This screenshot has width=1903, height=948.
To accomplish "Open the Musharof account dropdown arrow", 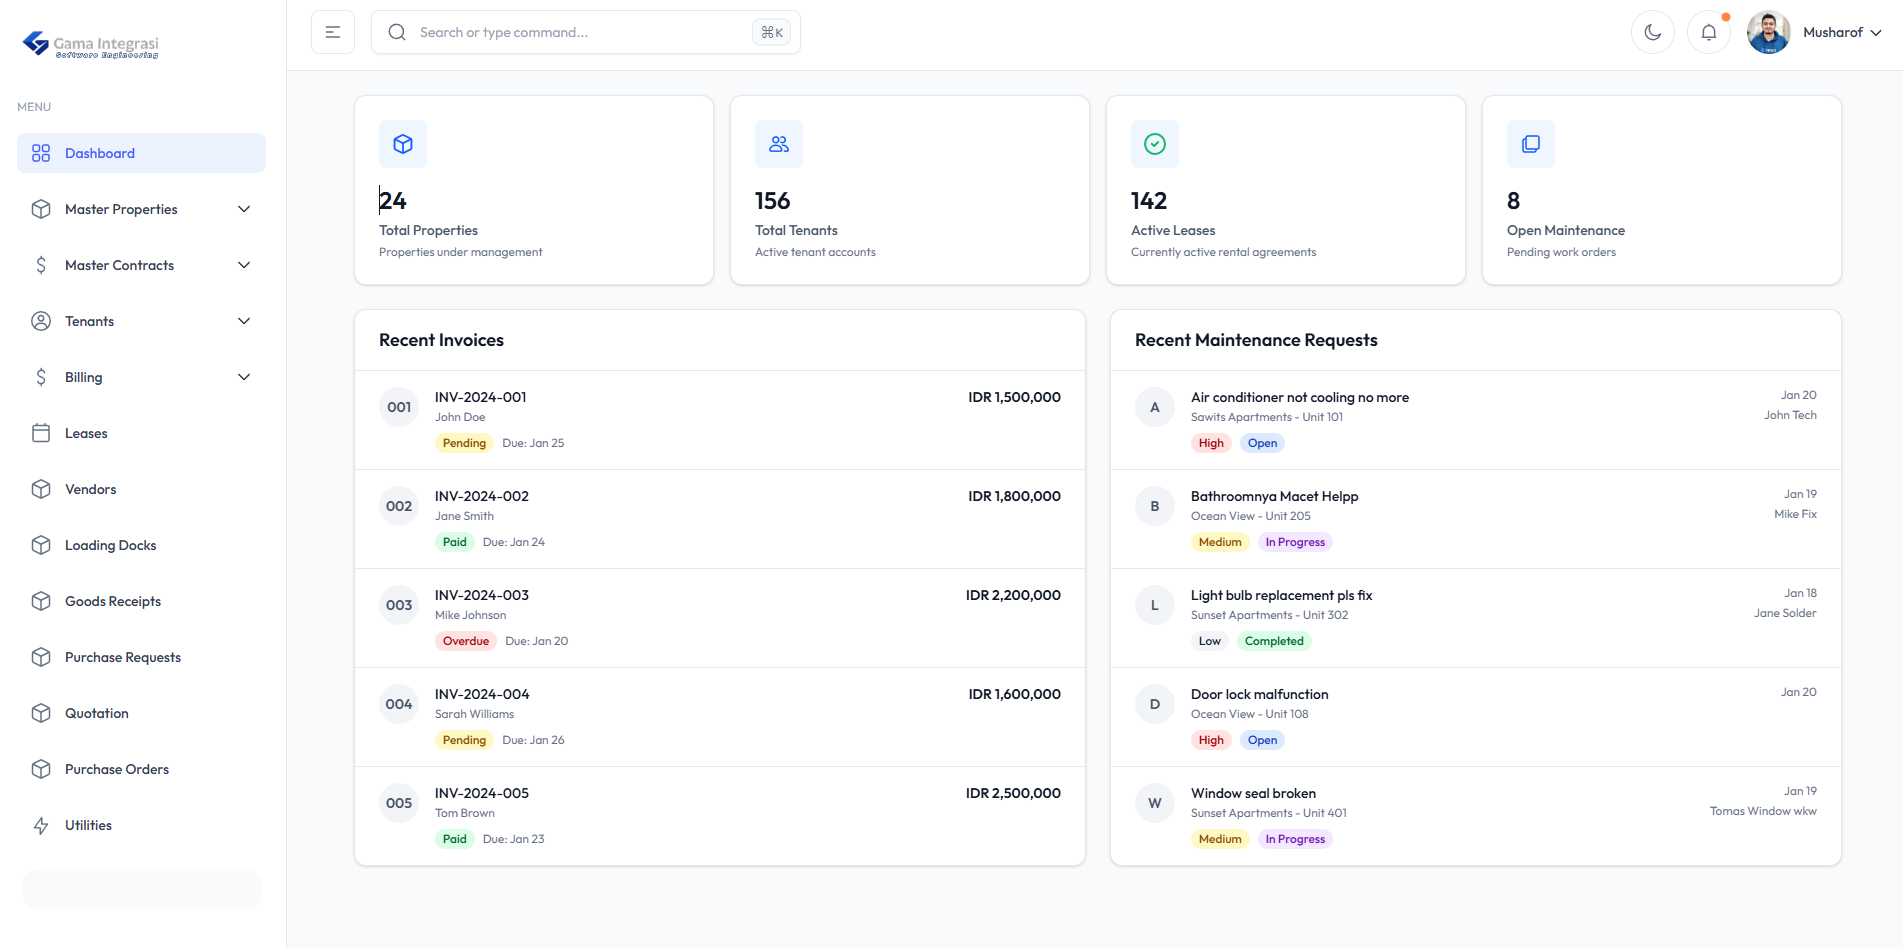I will point(1876,33).
